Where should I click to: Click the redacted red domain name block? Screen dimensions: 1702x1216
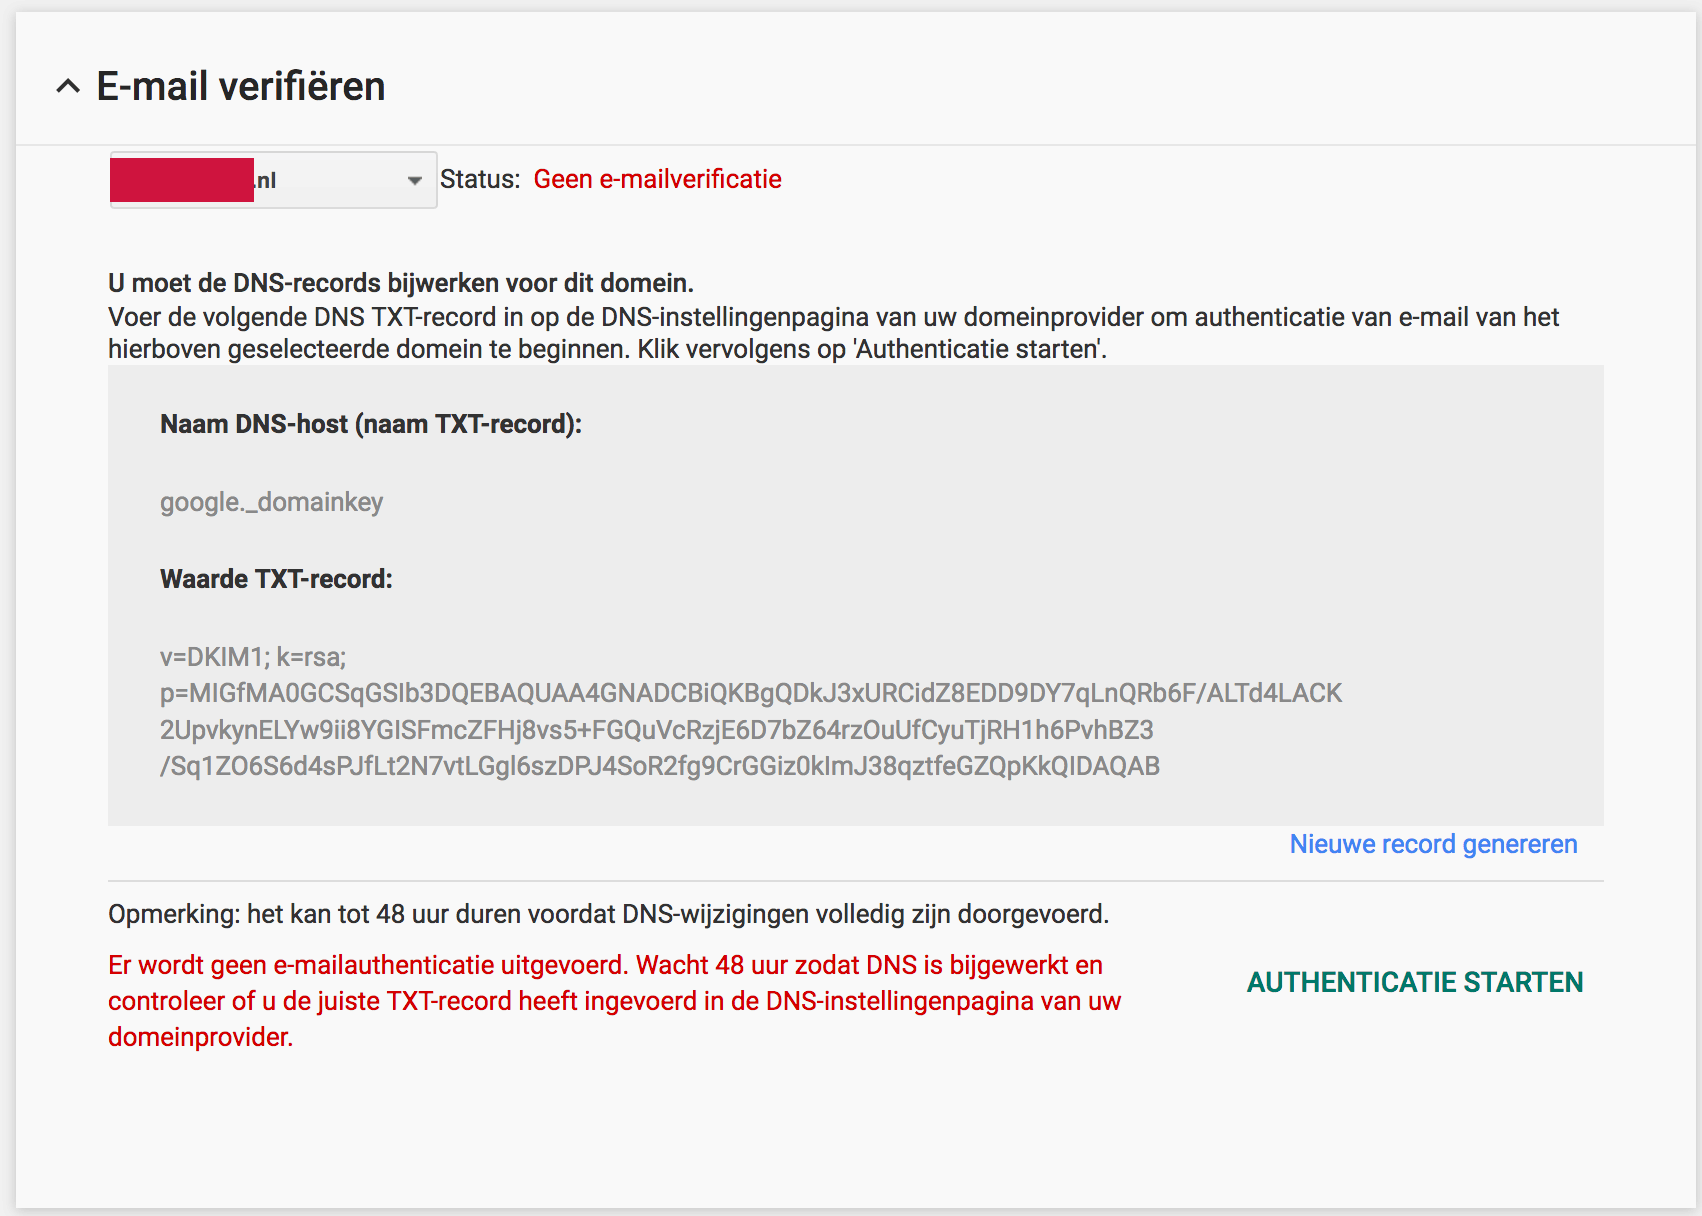click(x=181, y=180)
